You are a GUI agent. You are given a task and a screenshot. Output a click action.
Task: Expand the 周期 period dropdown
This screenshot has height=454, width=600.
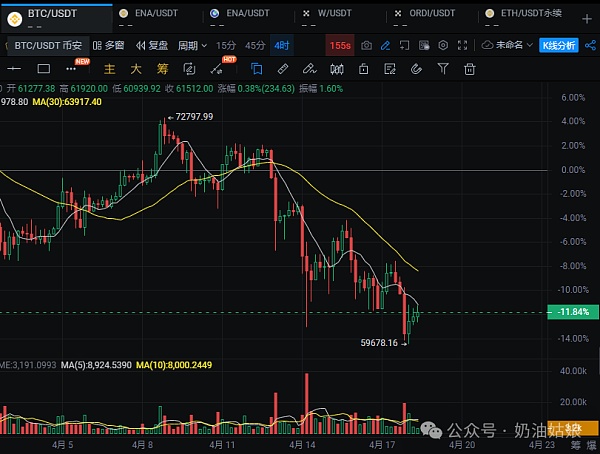click(x=192, y=46)
